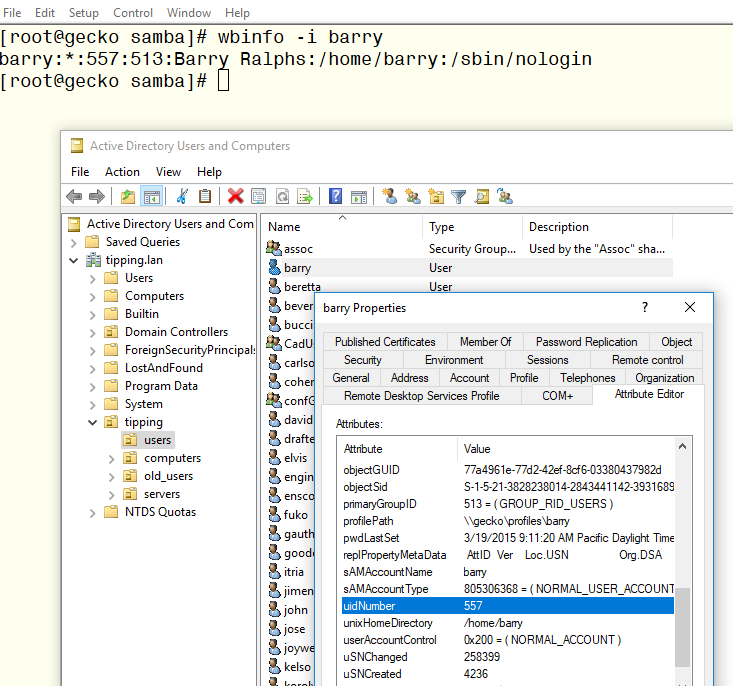Viewport: 733px width, 686px height.
Task: Expand the NTDS Quotas node
Action: [93, 513]
